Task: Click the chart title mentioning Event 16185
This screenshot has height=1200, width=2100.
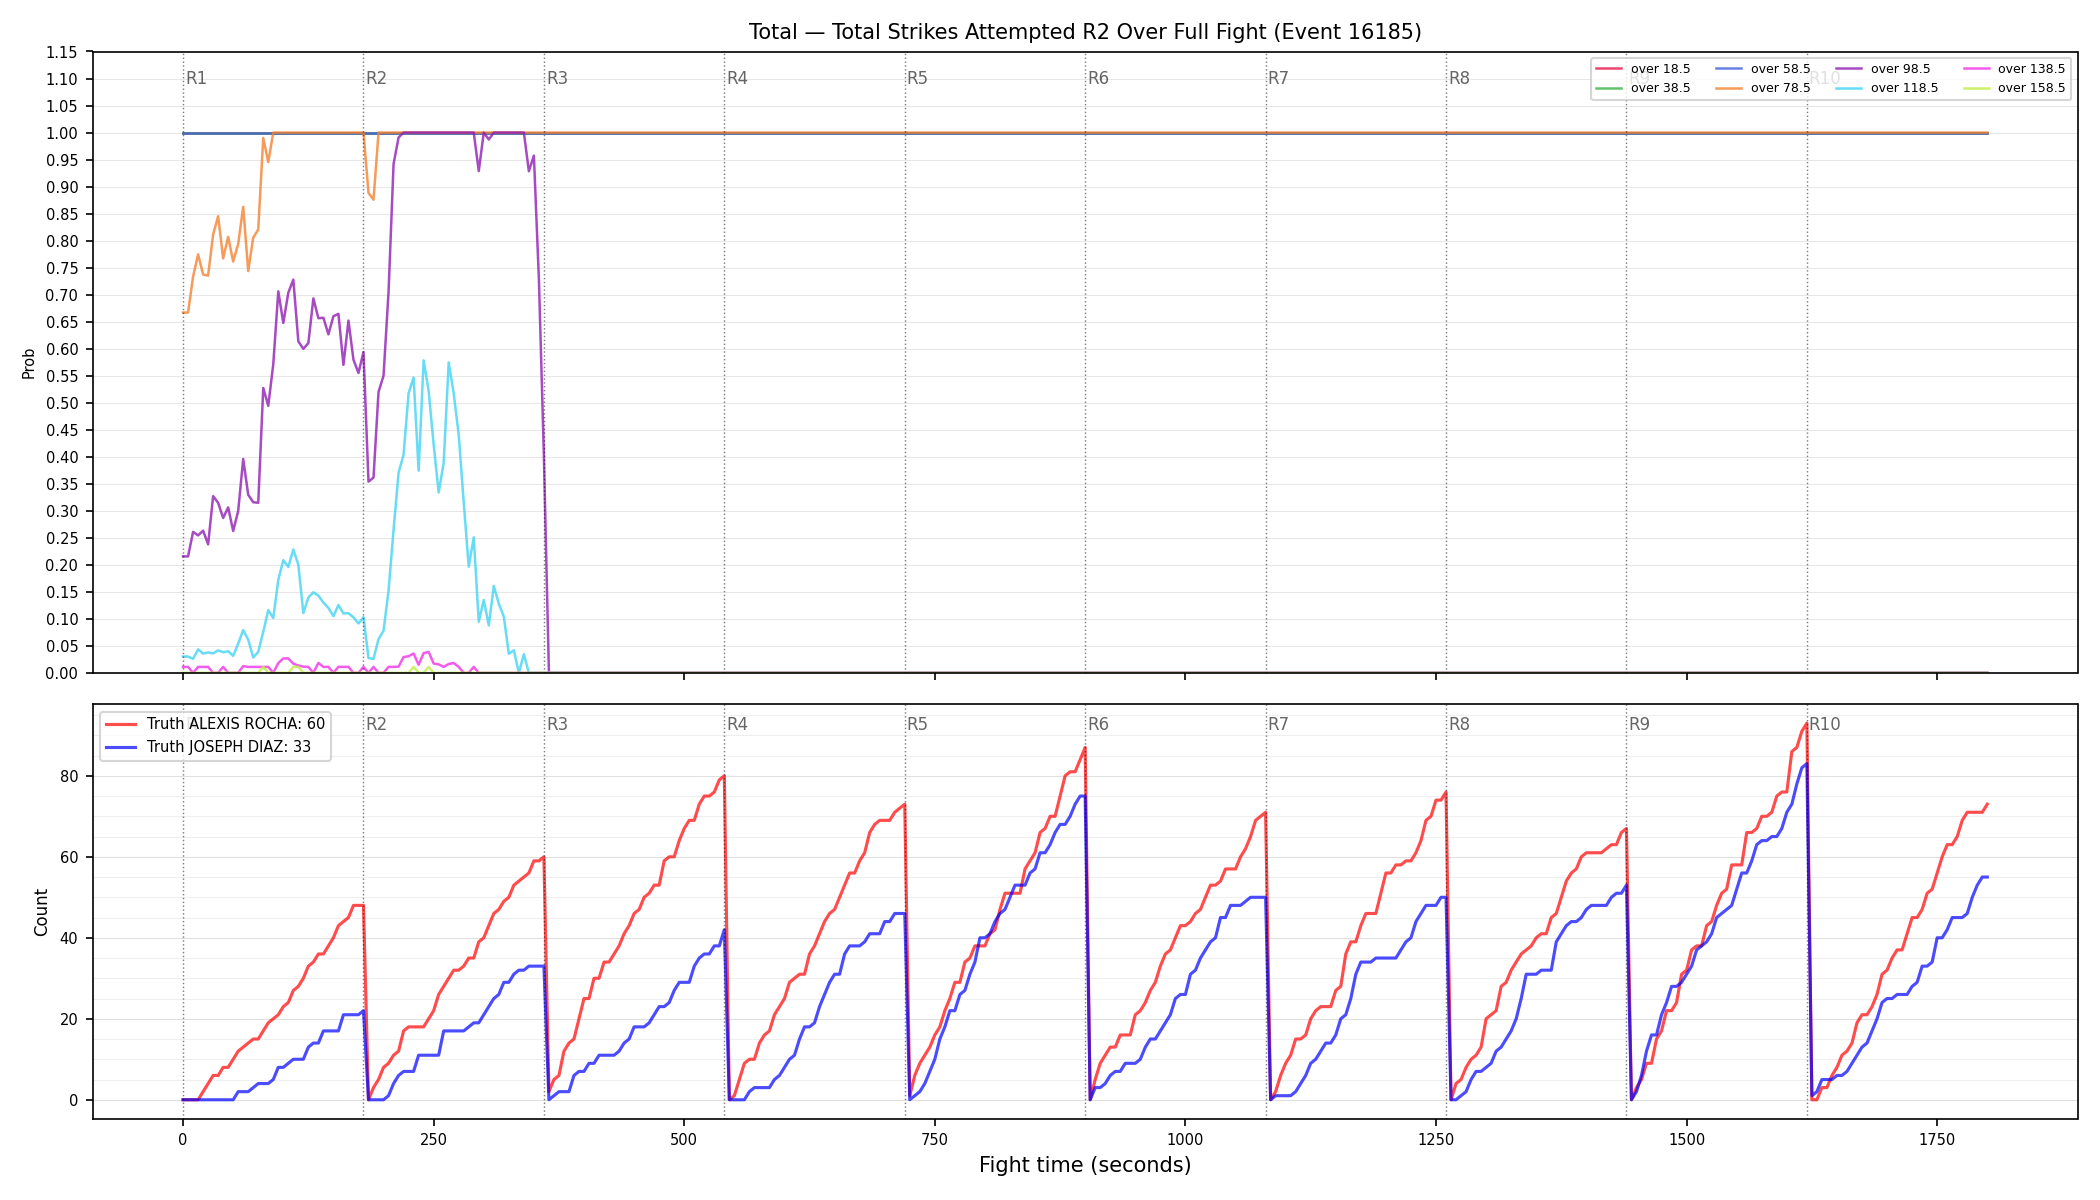Action: 1085,32
